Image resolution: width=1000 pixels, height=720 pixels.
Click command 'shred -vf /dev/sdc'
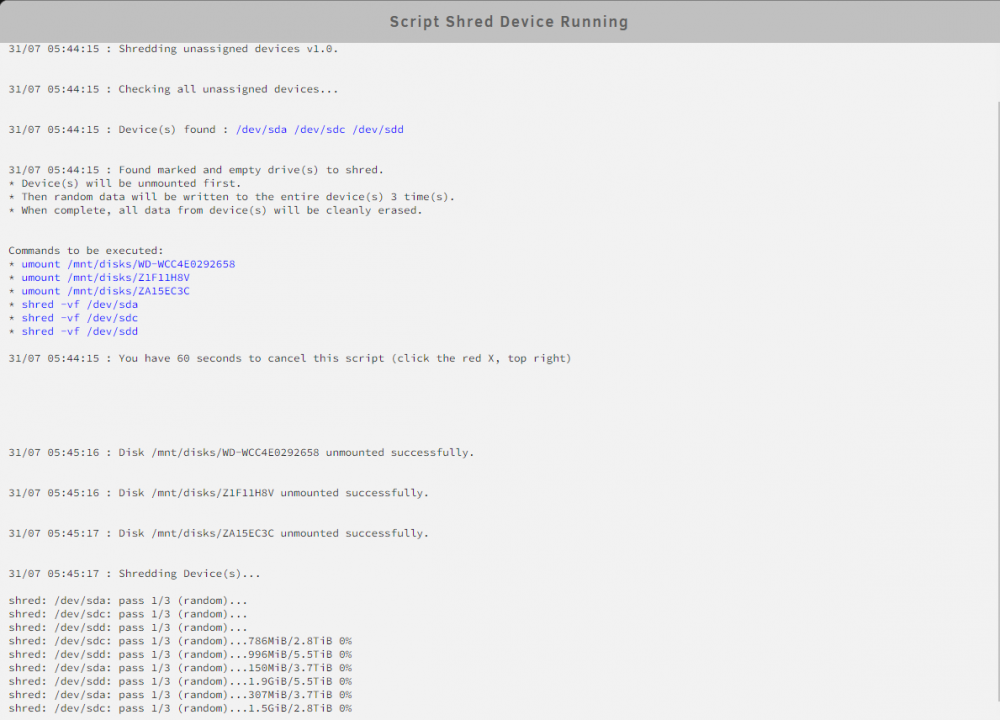pos(80,318)
